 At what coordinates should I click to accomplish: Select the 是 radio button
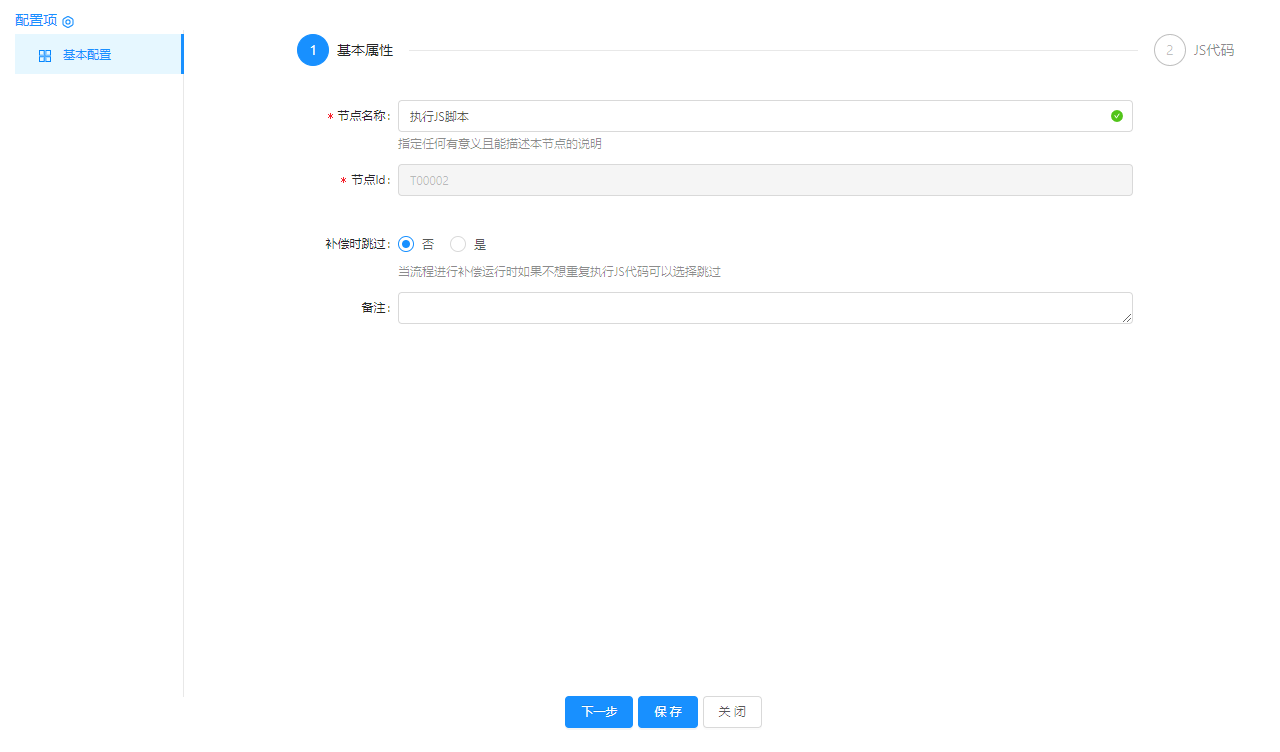pyautogui.click(x=458, y=244)
